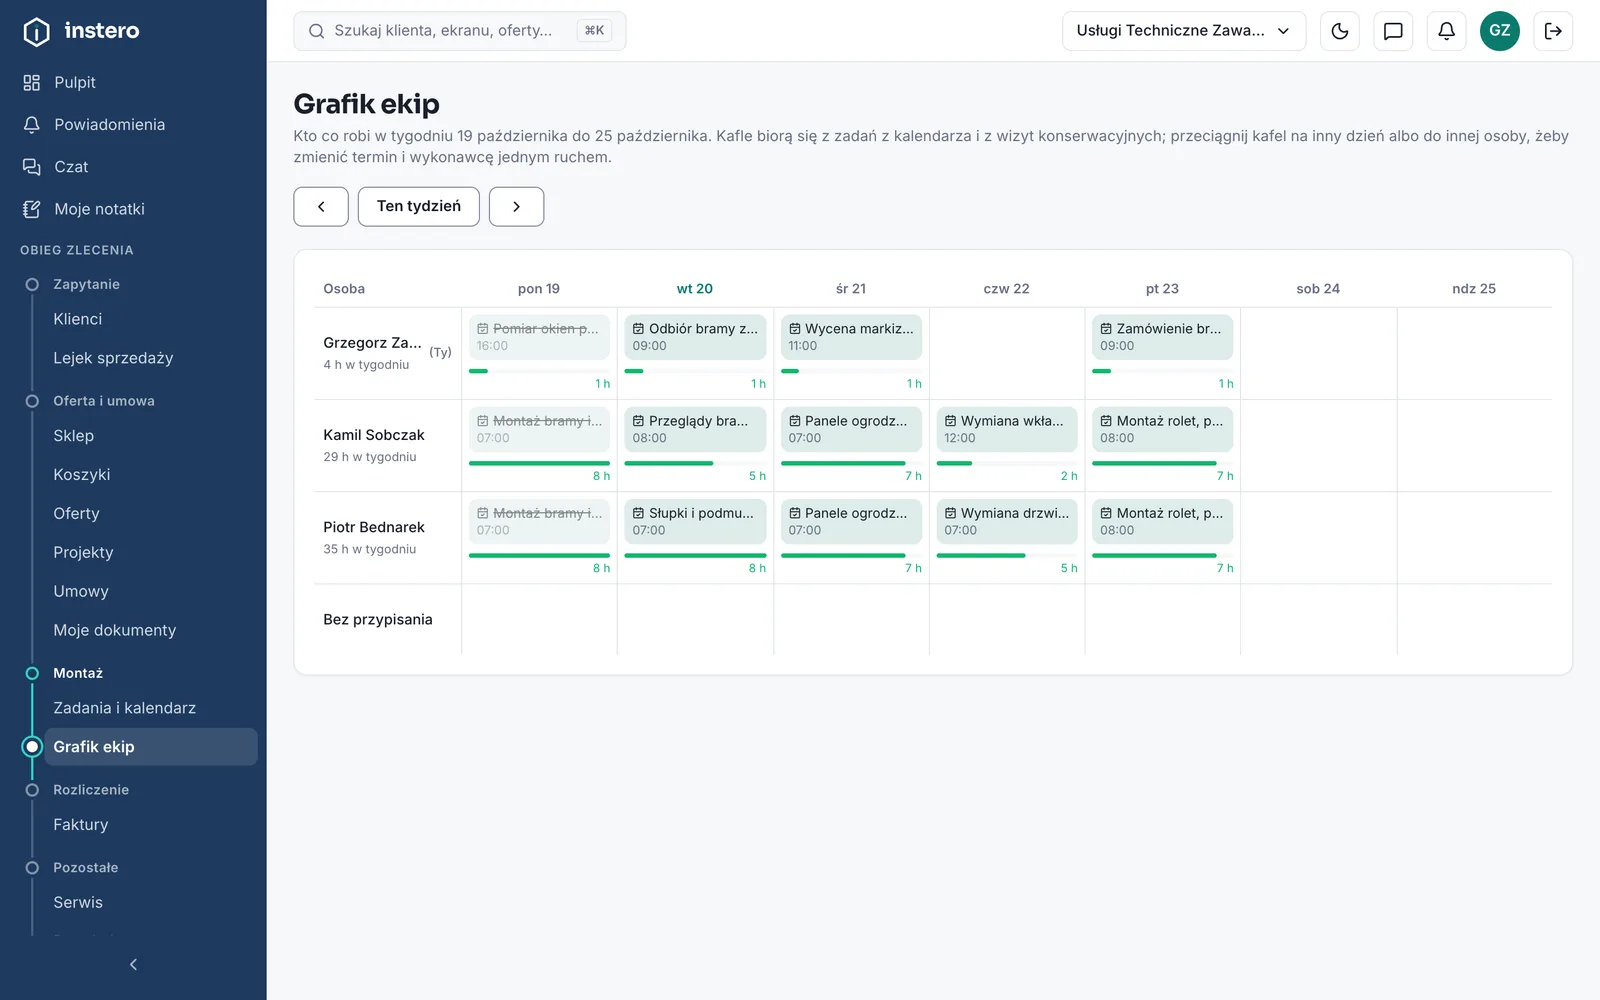Focus the Szukaj klienta search field

(x=460, y=31)
